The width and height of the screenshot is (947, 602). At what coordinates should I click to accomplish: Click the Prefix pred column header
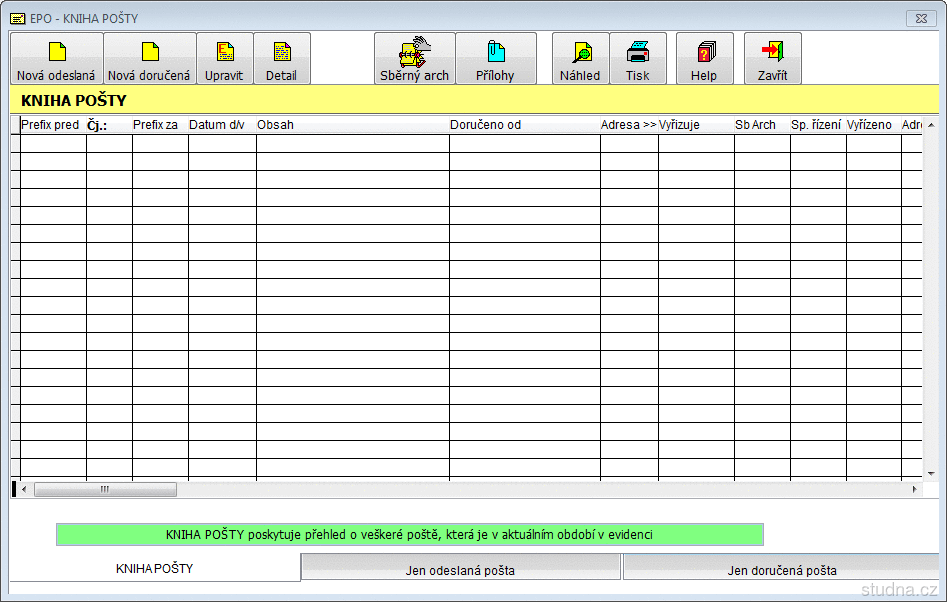click(x=53, y=125)
